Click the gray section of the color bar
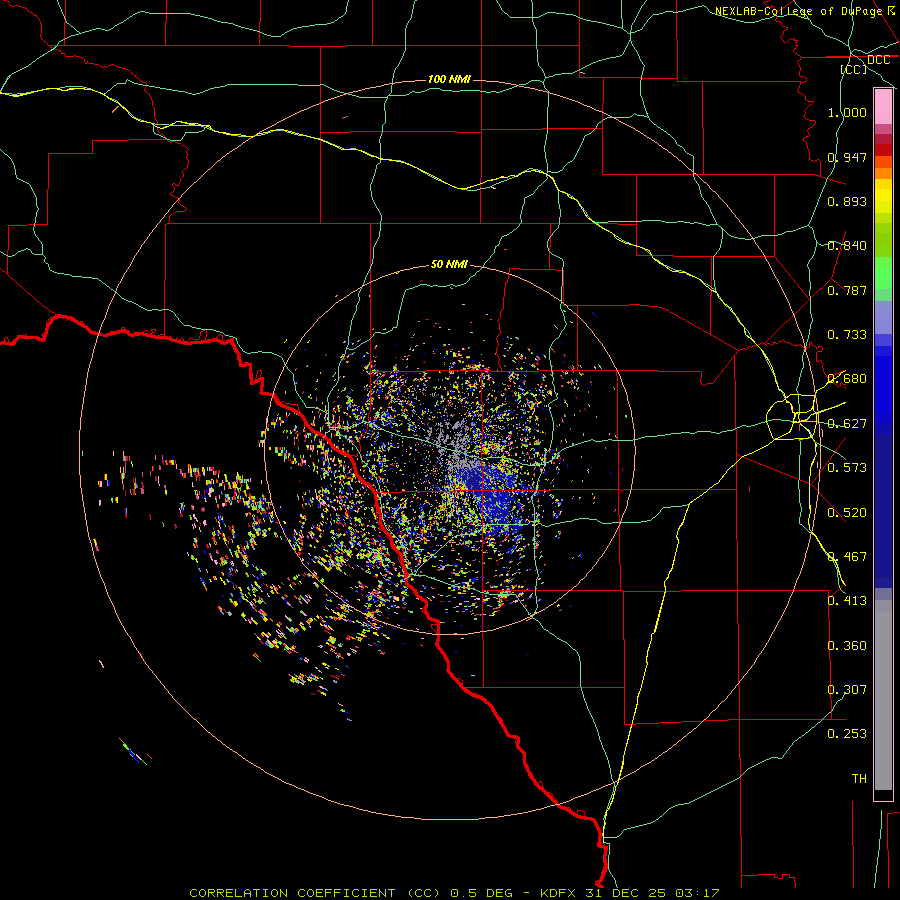Image resolution: width=900 pixels, height=900 pixels. coord(883,695)
